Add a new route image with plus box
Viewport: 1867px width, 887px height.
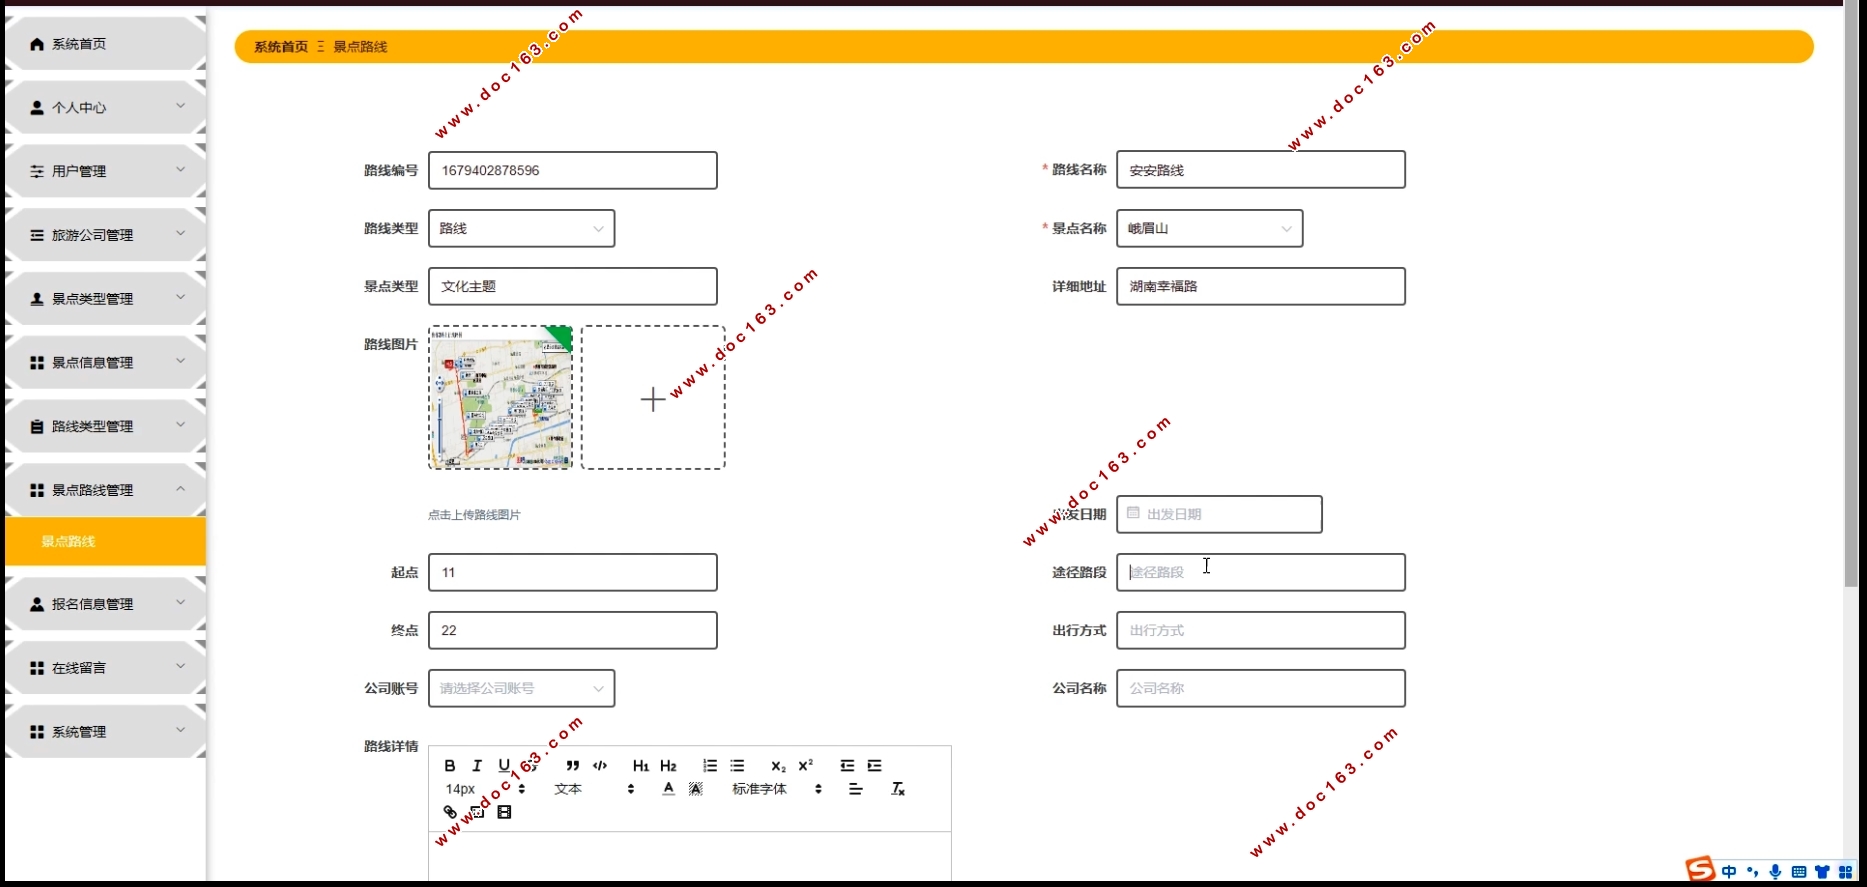(x=653, y=398)
